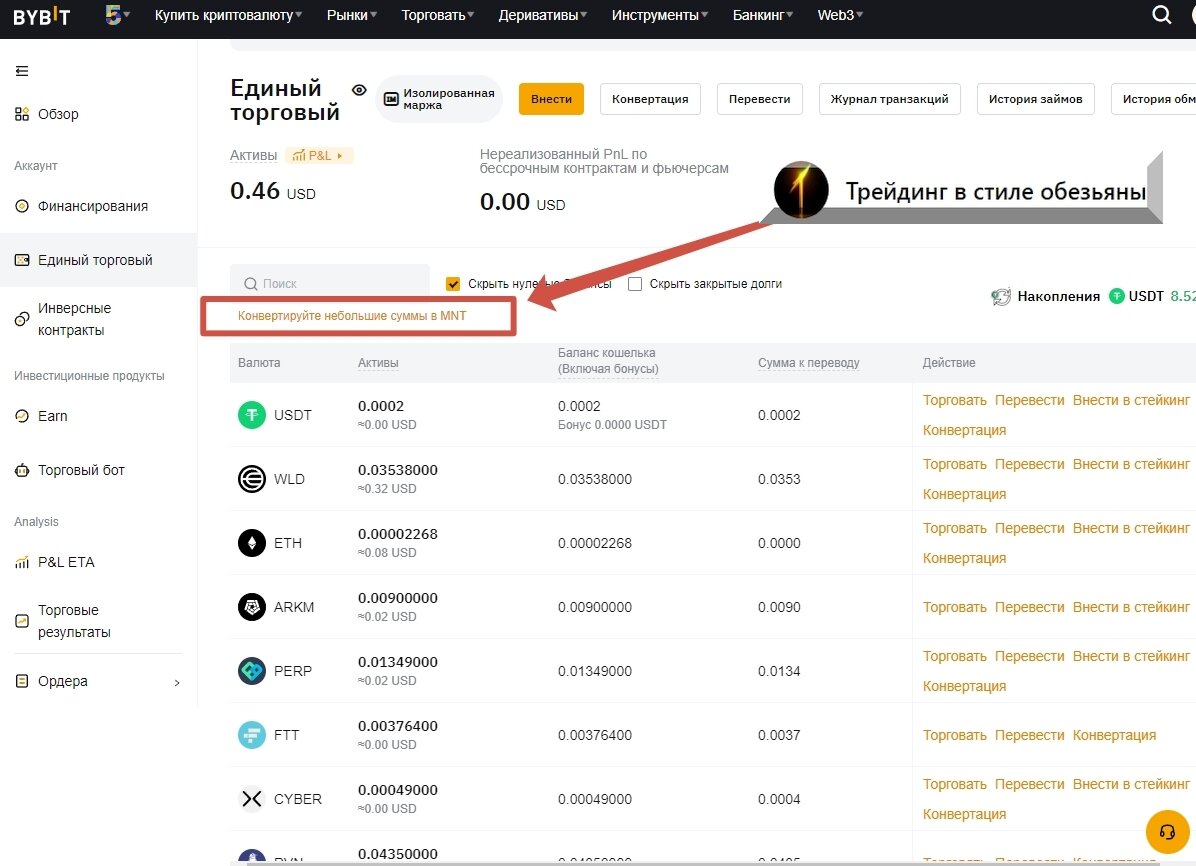Click the Единый торговый wallet icon

tap(22, 260)
